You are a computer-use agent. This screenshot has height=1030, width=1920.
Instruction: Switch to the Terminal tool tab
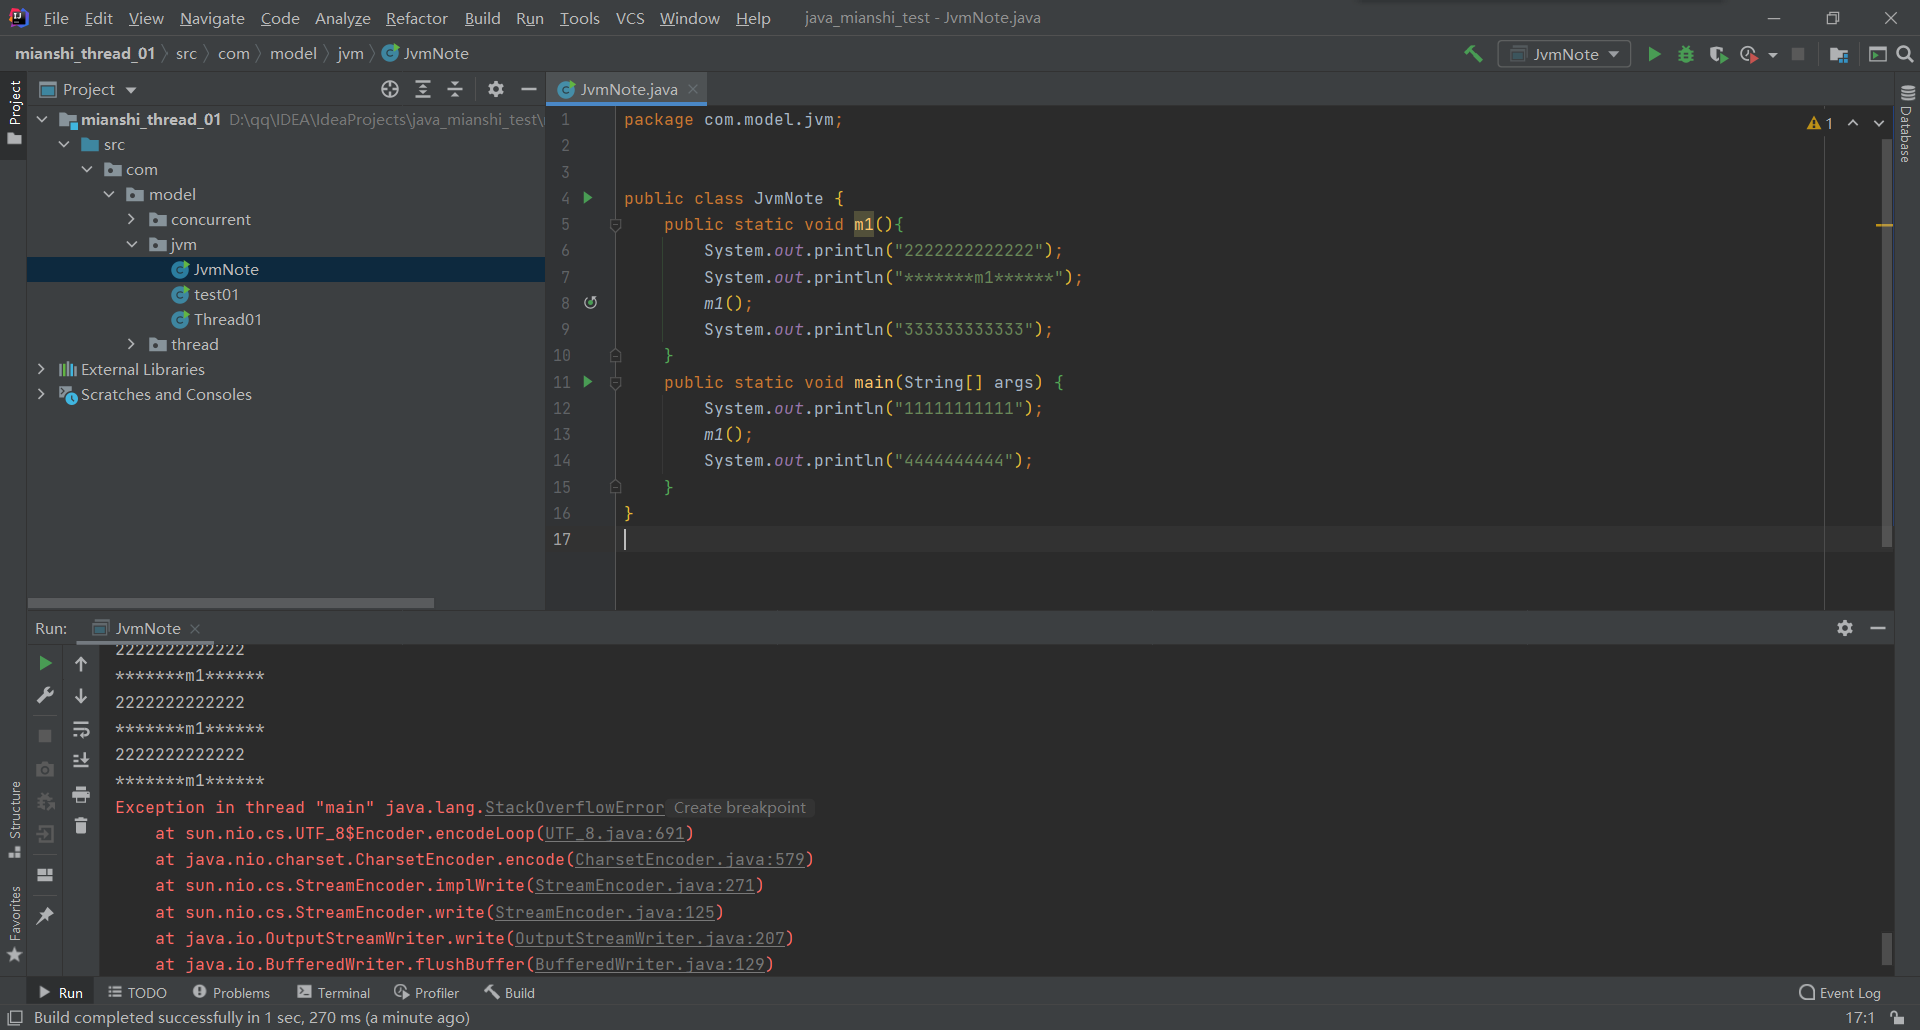(334, 993)
